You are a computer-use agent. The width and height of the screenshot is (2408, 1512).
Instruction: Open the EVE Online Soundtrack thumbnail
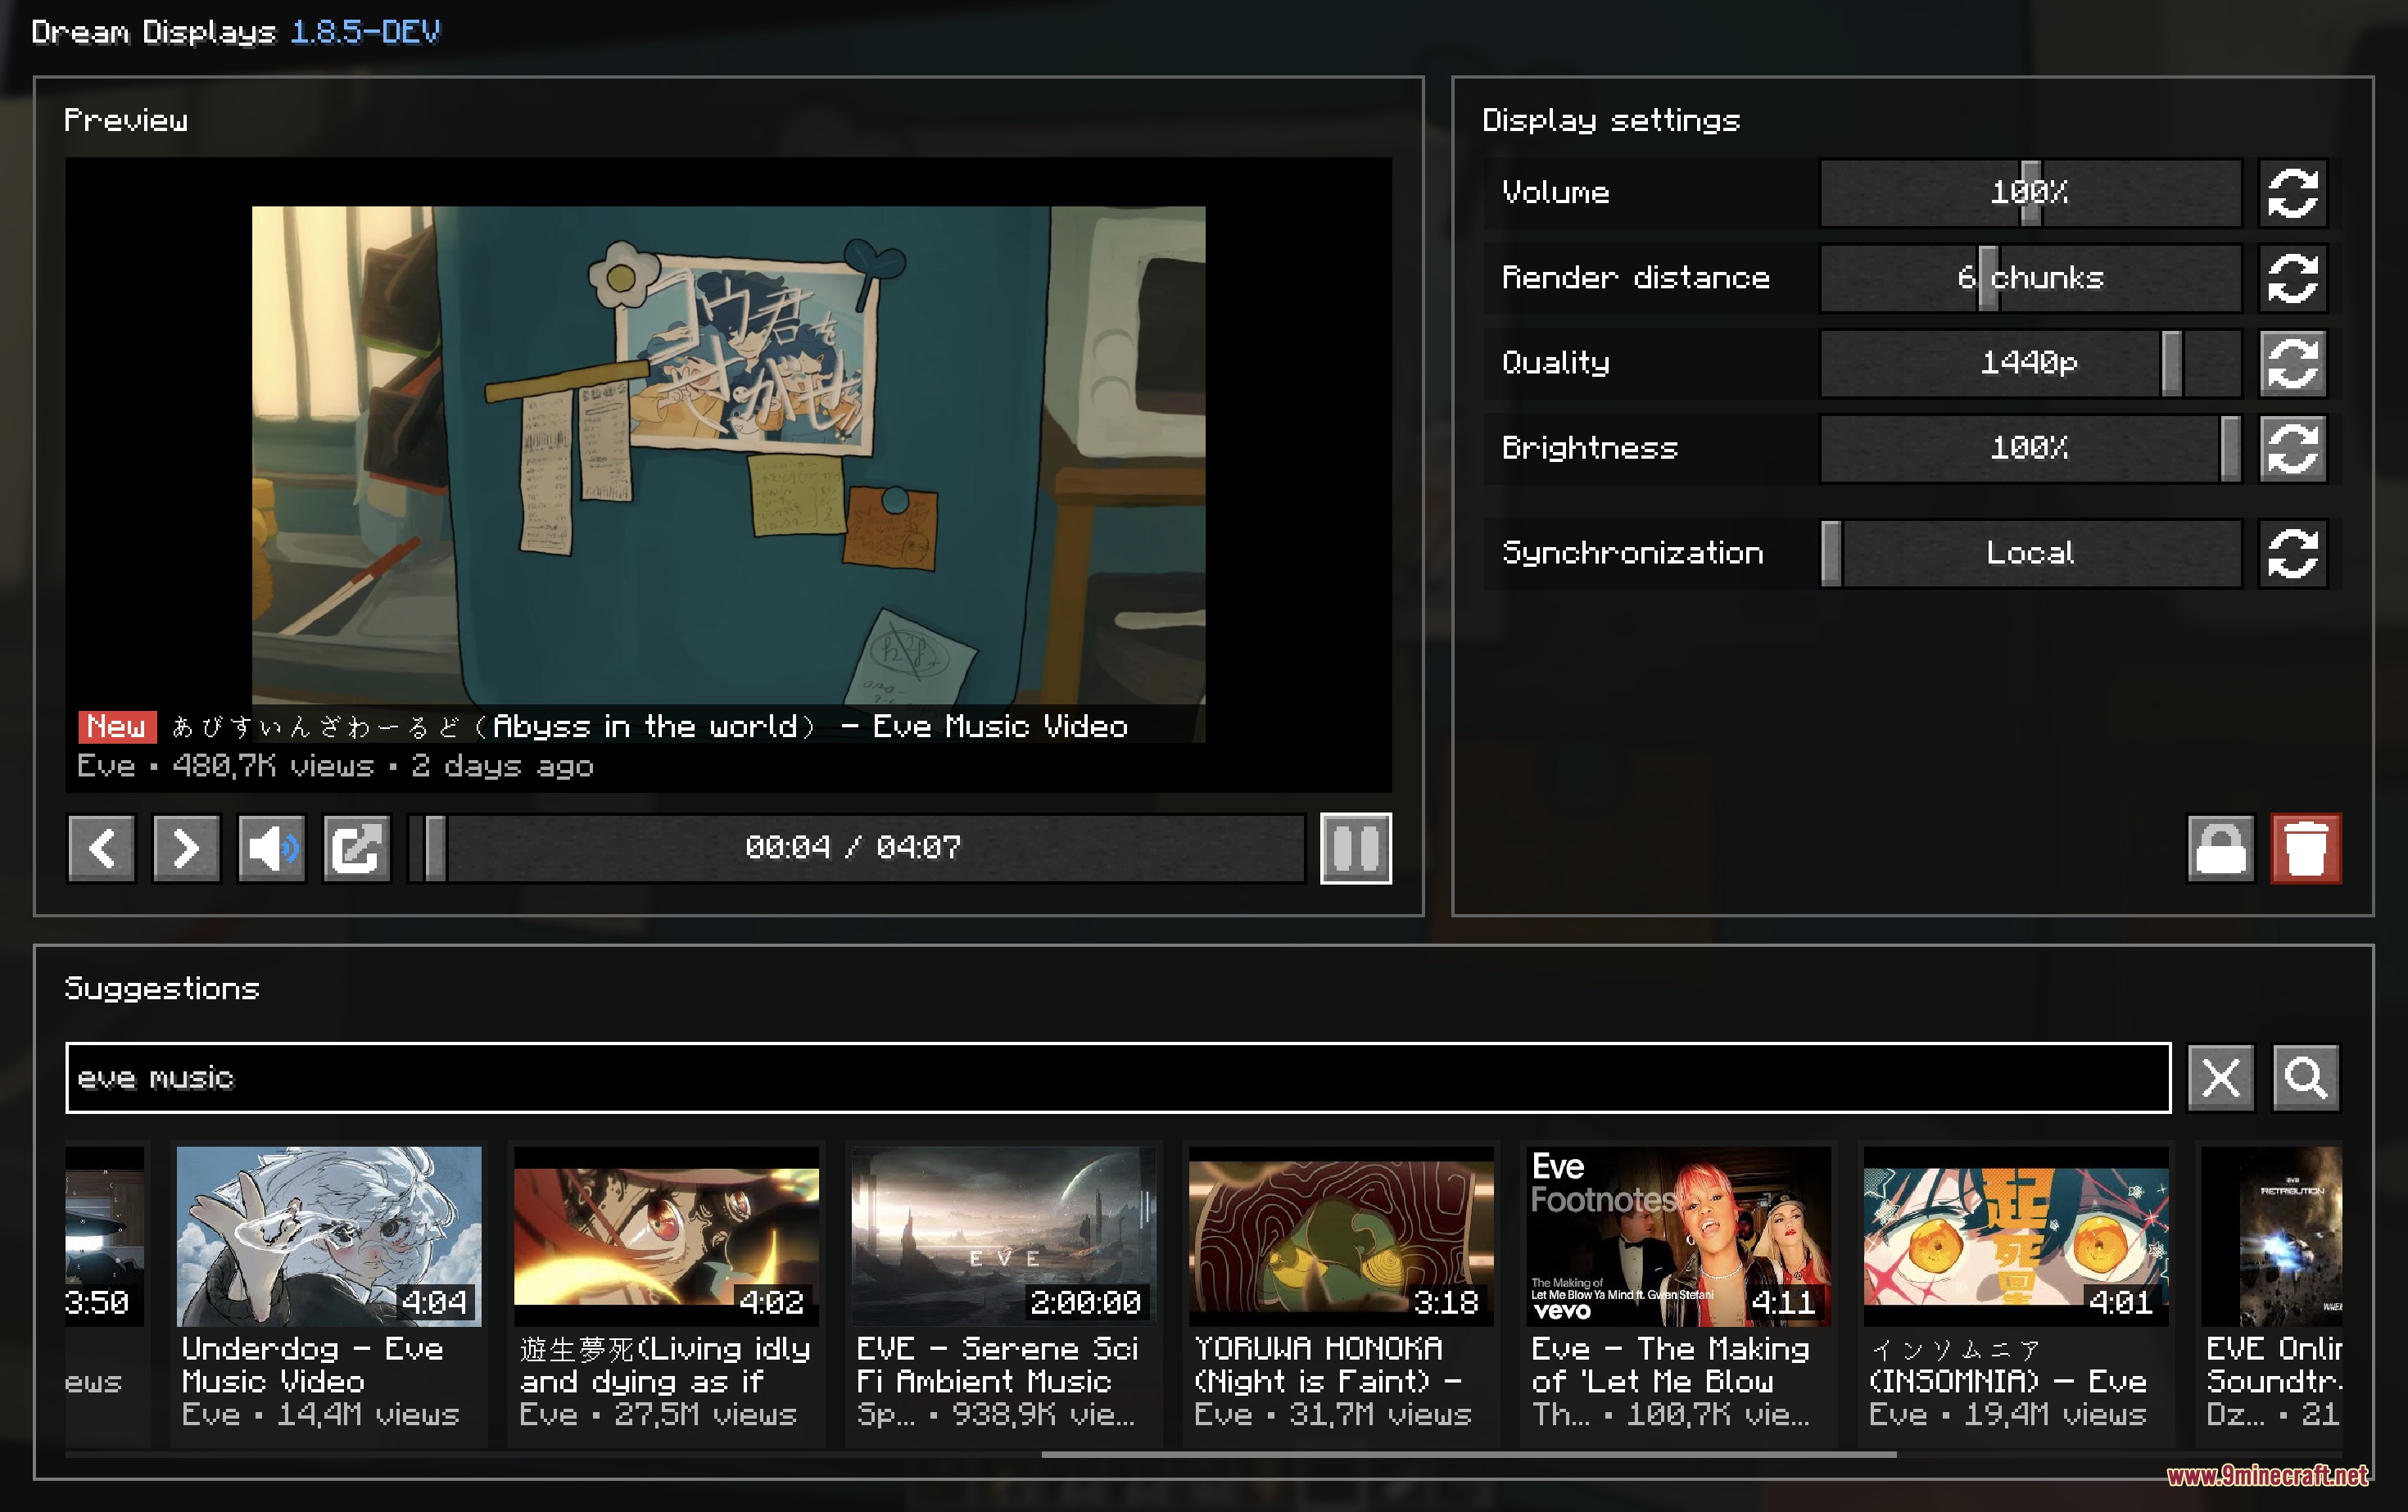click(2271, 1236)
